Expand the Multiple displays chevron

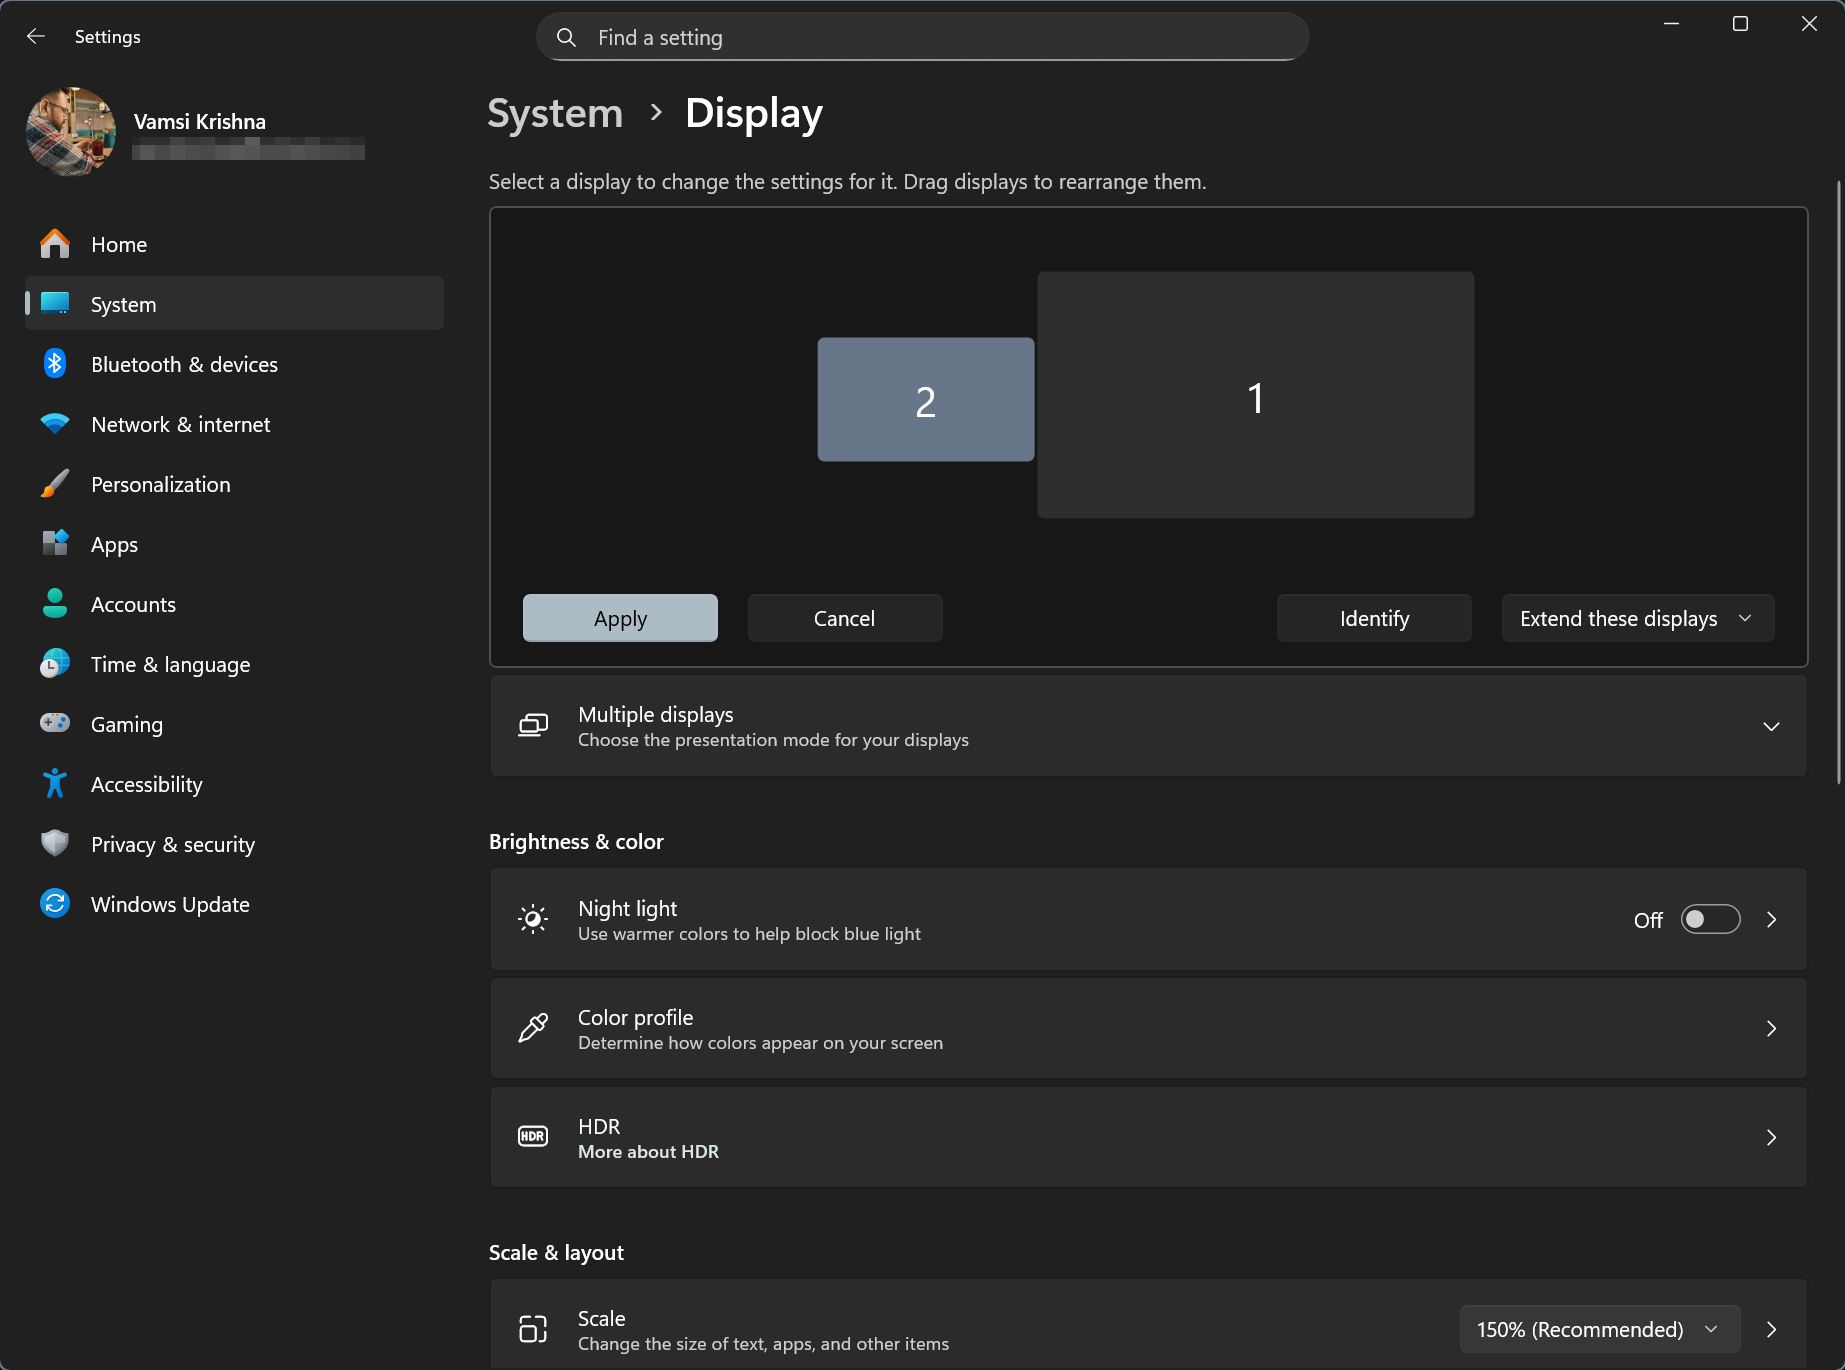[1771, 726]
